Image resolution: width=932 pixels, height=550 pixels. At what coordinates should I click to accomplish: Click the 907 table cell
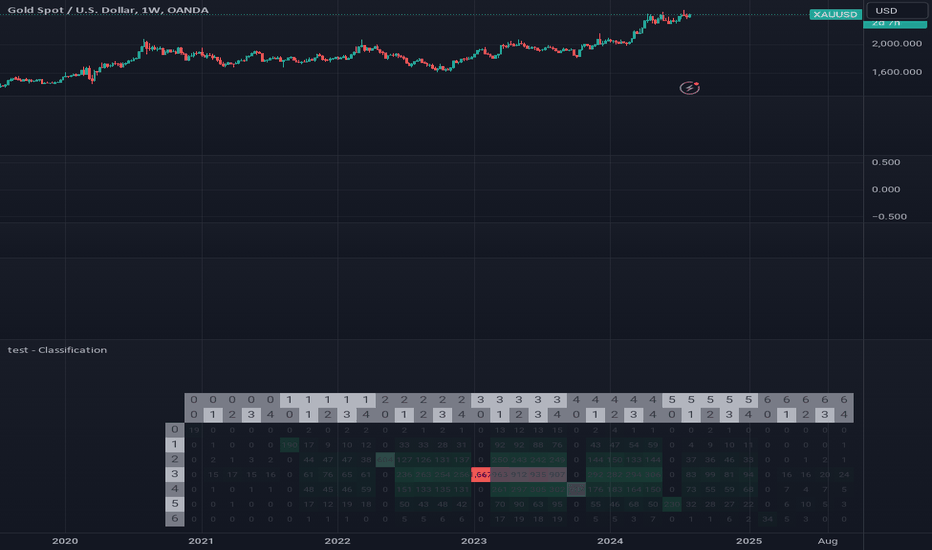tap(557, 474)
